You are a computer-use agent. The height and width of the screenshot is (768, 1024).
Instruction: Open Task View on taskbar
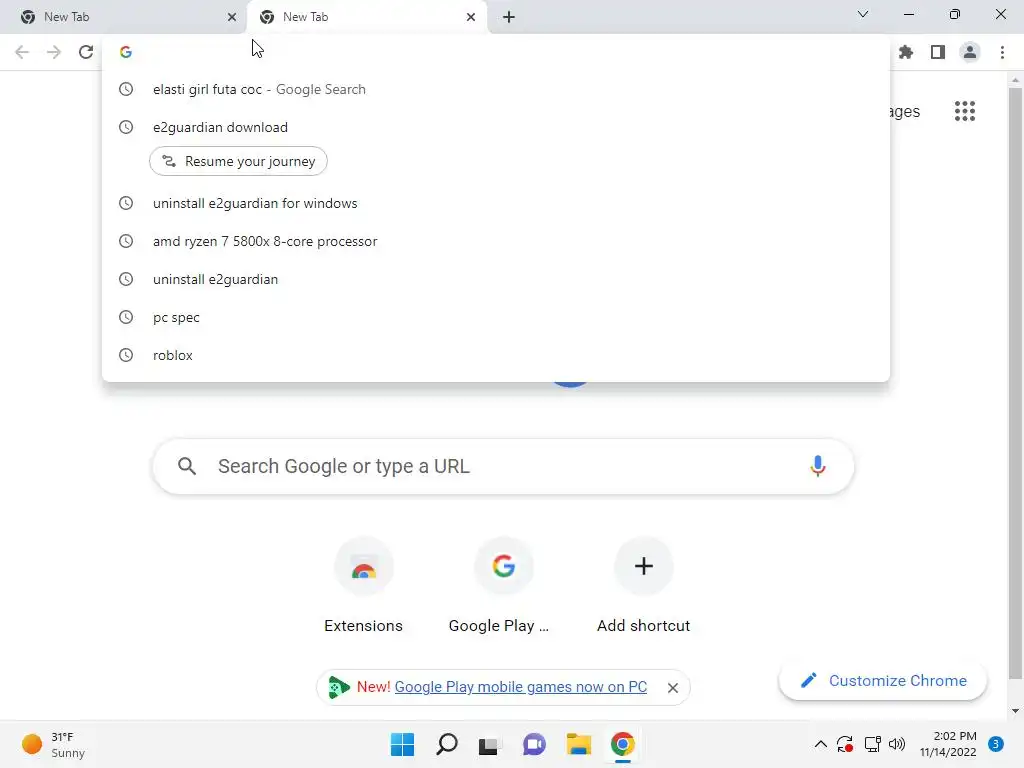tap(490, 744)
